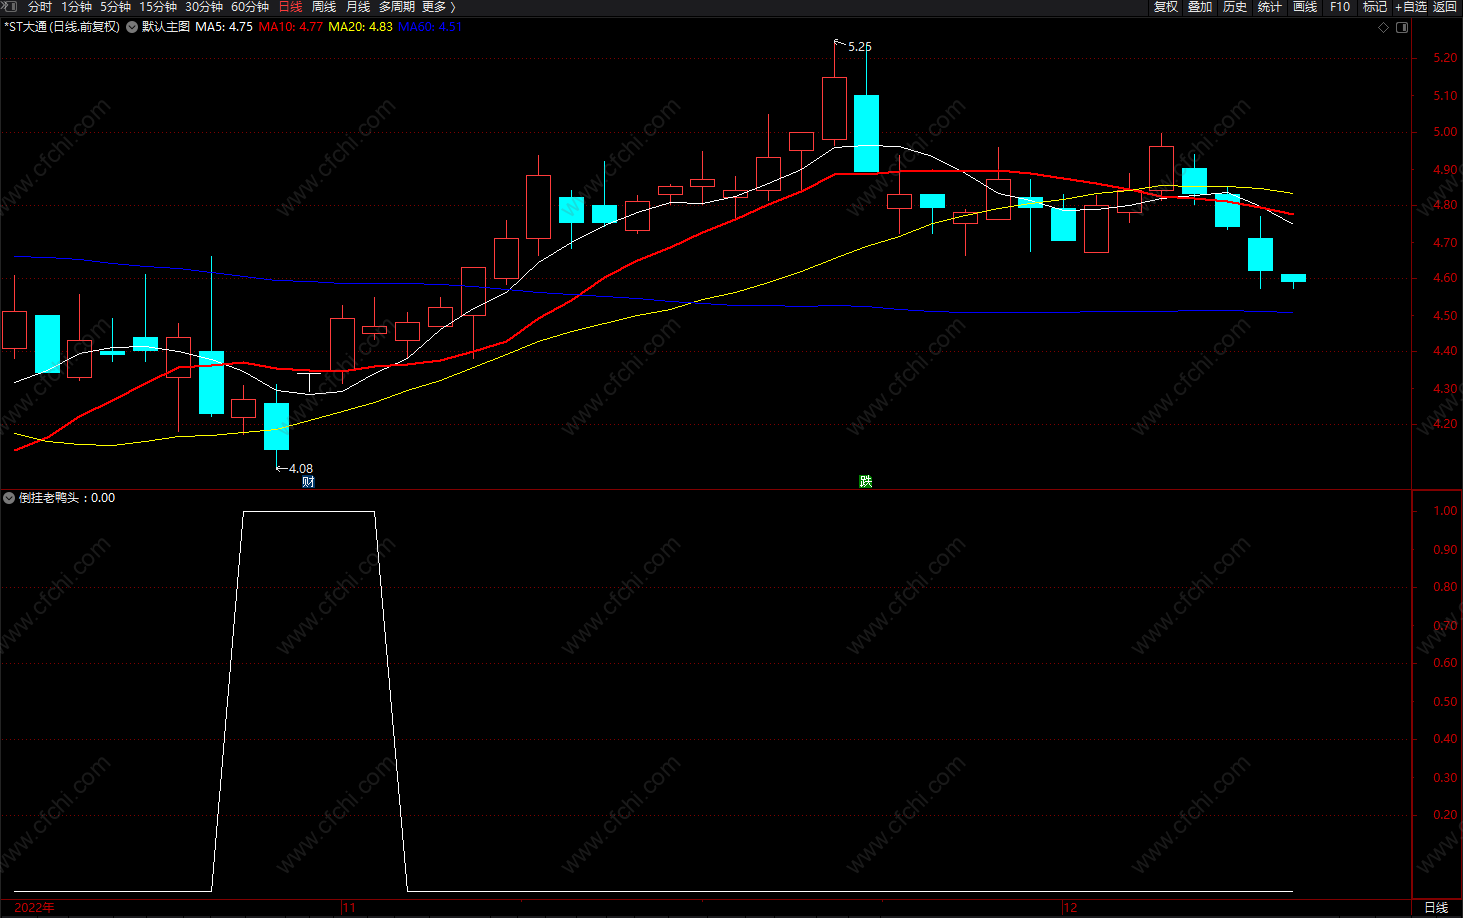
Task: Select the 日线 daily period
Action: (290, 7)
